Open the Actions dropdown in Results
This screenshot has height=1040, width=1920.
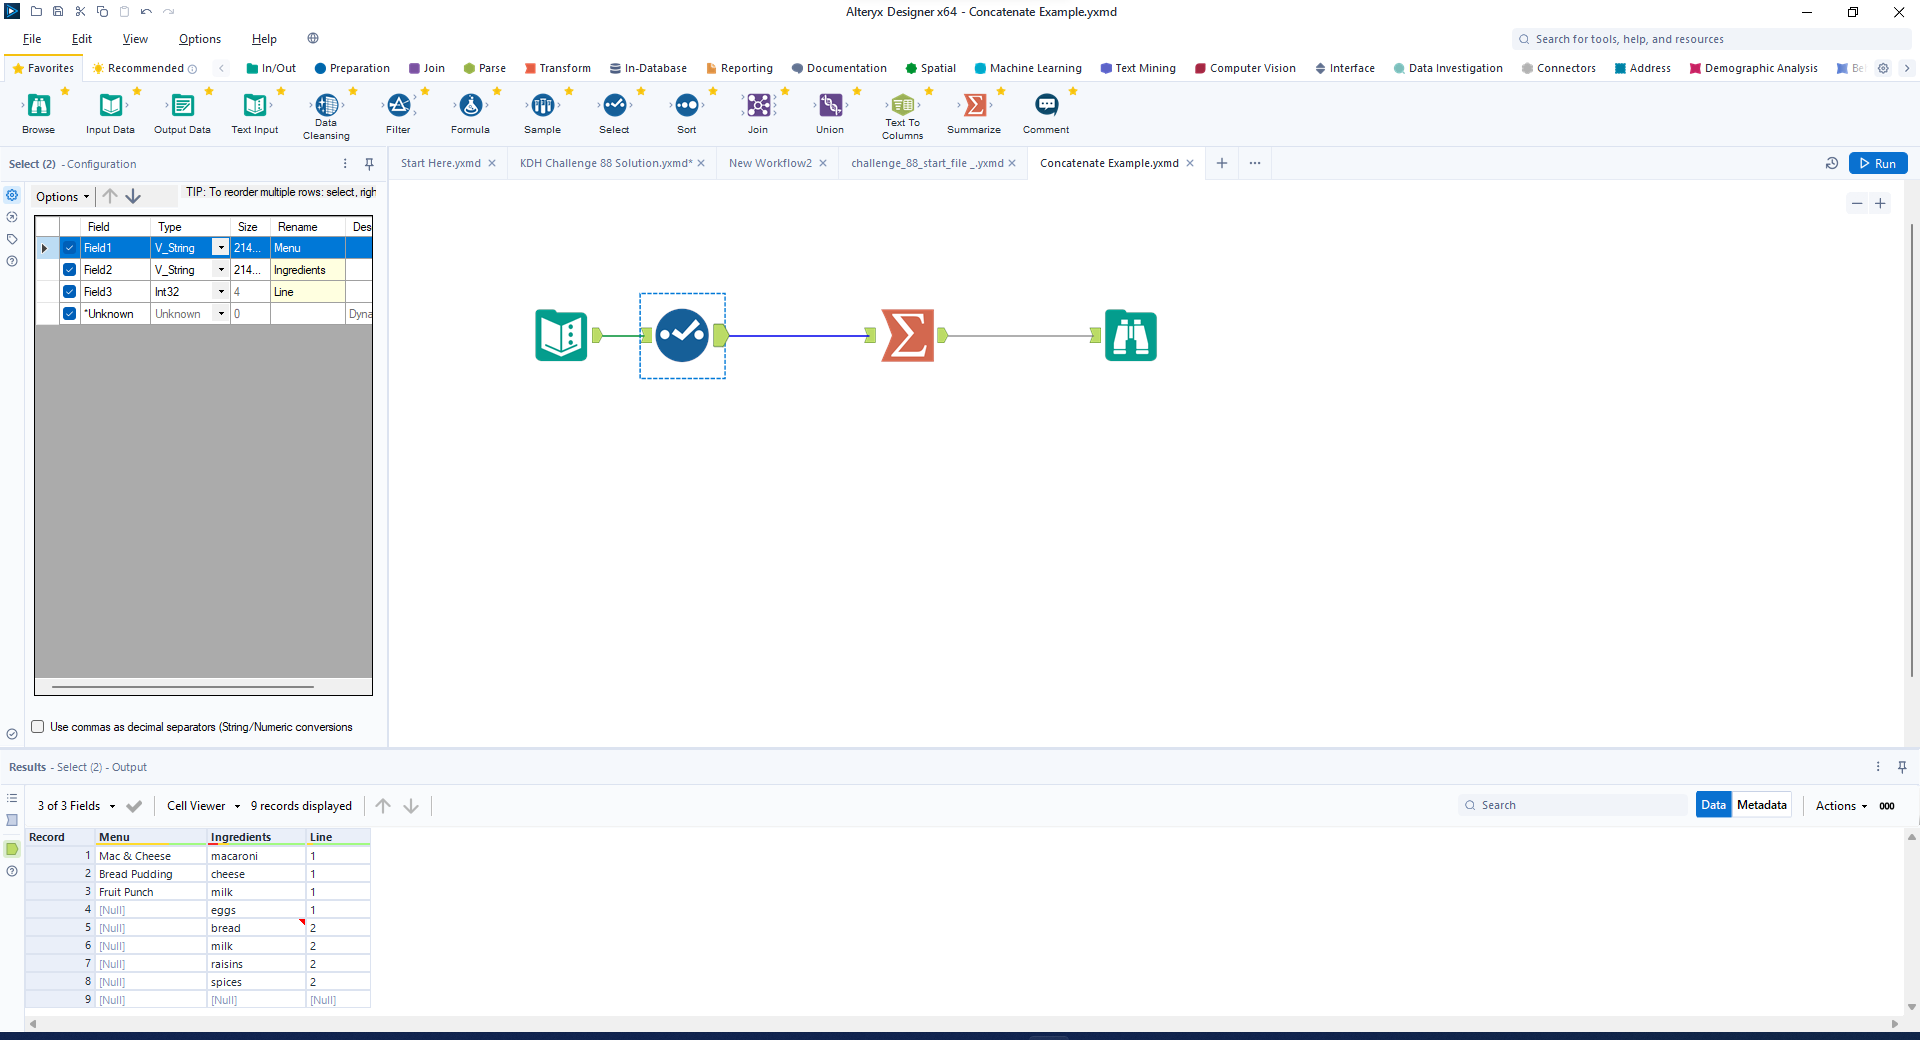coord(1842,806)
